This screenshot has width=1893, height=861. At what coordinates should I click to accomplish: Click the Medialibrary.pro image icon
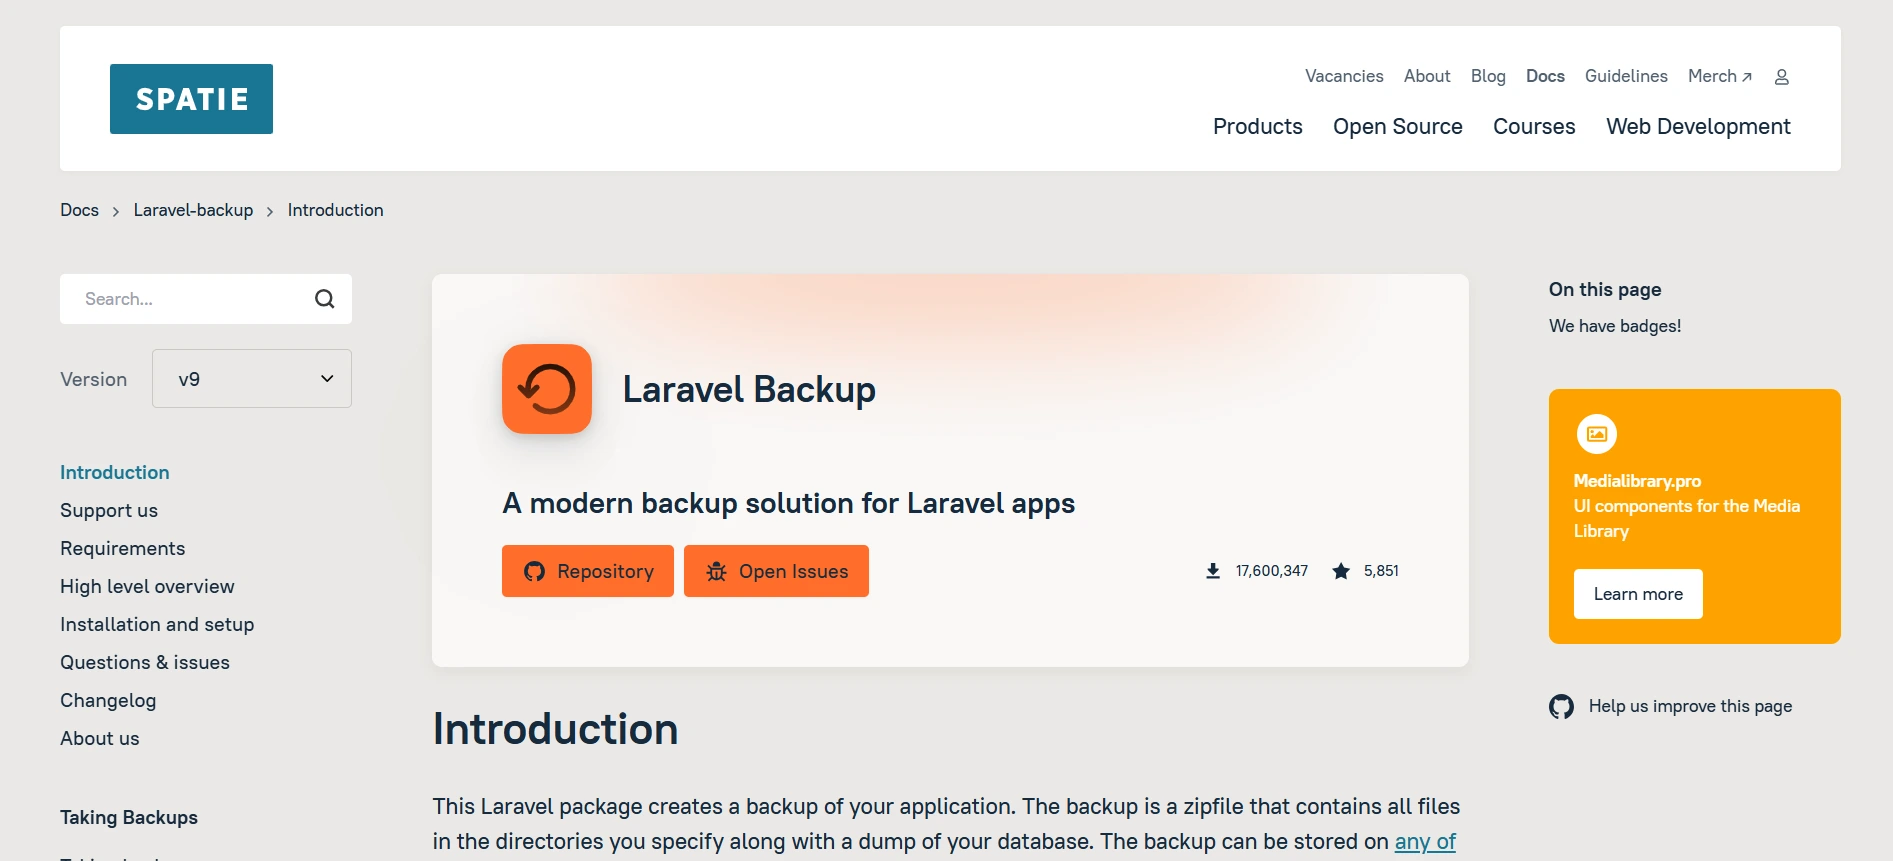[1597, 434]
